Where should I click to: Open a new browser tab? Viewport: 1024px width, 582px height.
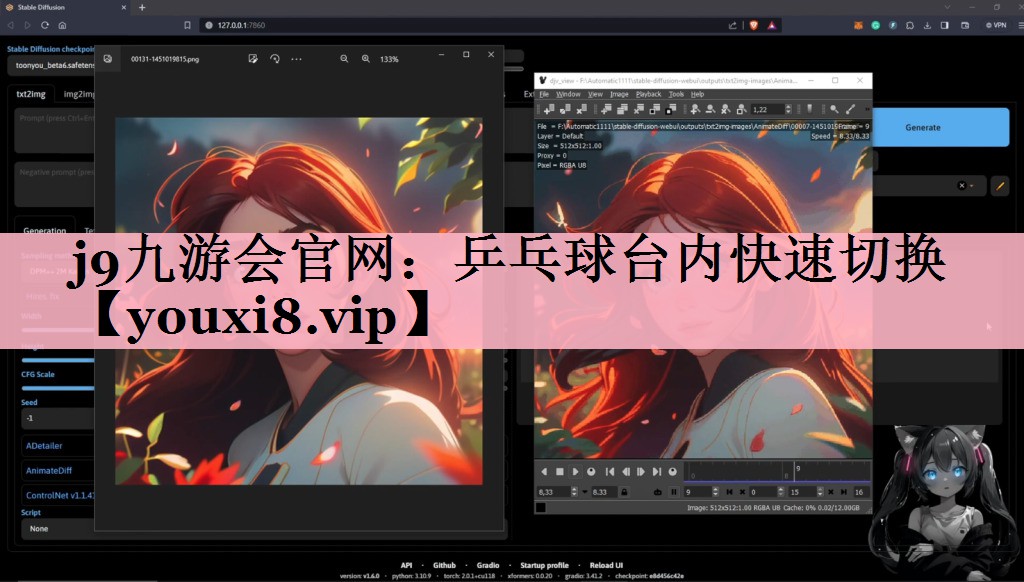[142, 7]
